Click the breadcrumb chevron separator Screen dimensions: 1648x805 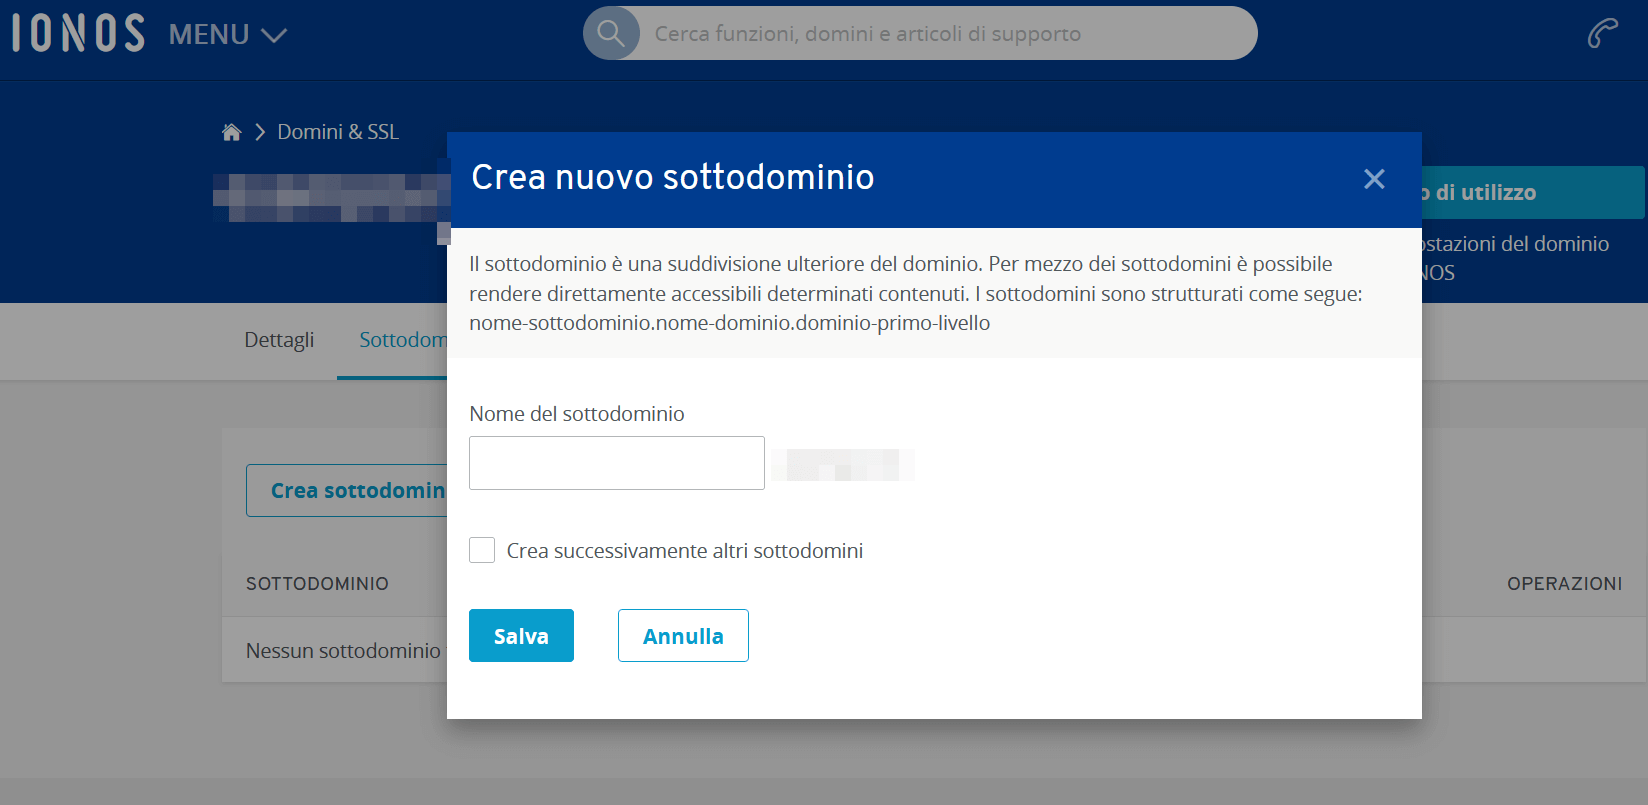(260, 132)
